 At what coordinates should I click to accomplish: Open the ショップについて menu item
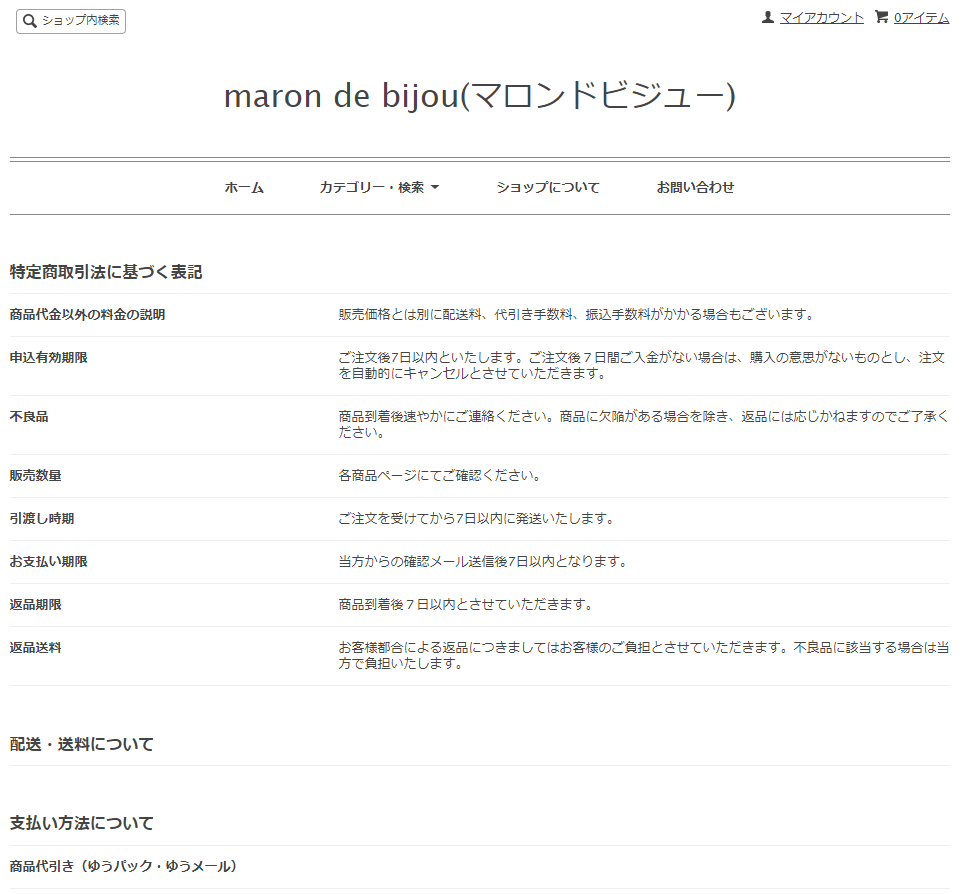(548, 187)
